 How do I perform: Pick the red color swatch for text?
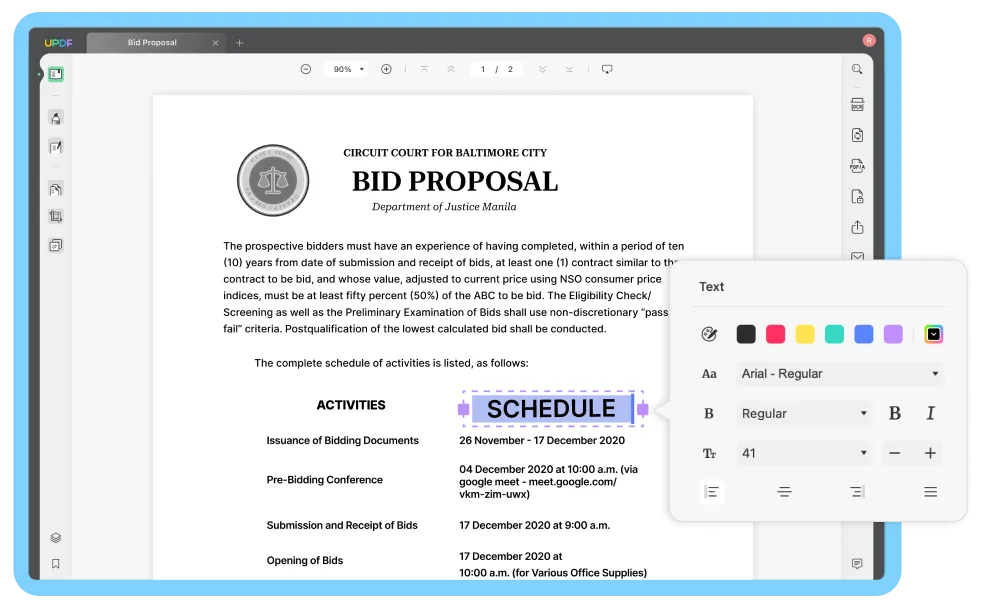(x=775, y=333)
